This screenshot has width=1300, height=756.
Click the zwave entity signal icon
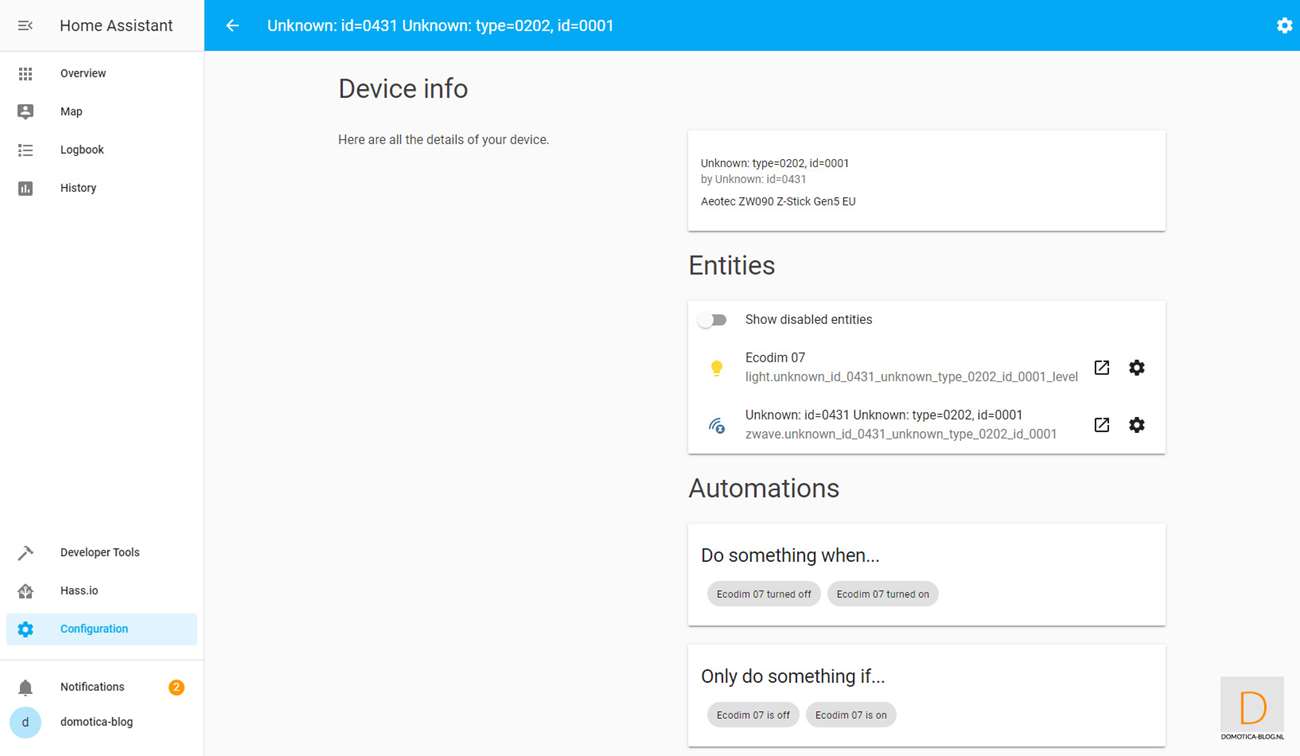(x=716, y=426)
